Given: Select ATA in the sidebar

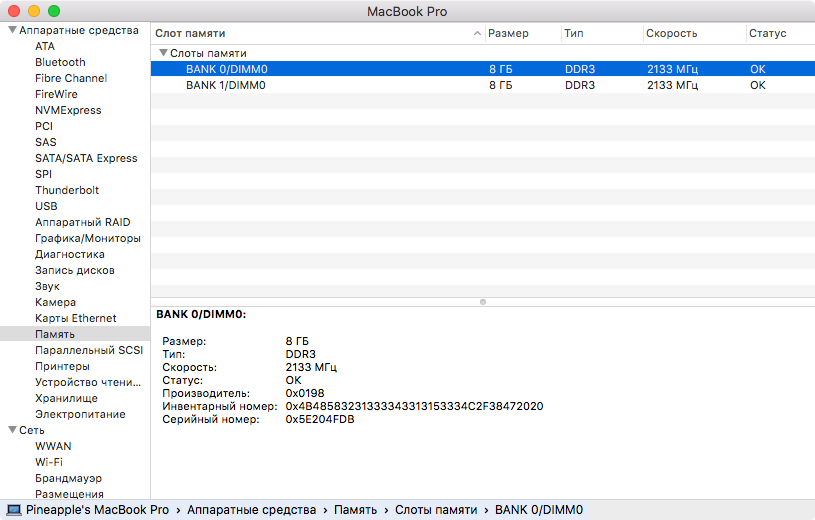Looking at the screenshot, I should (45, 46).
